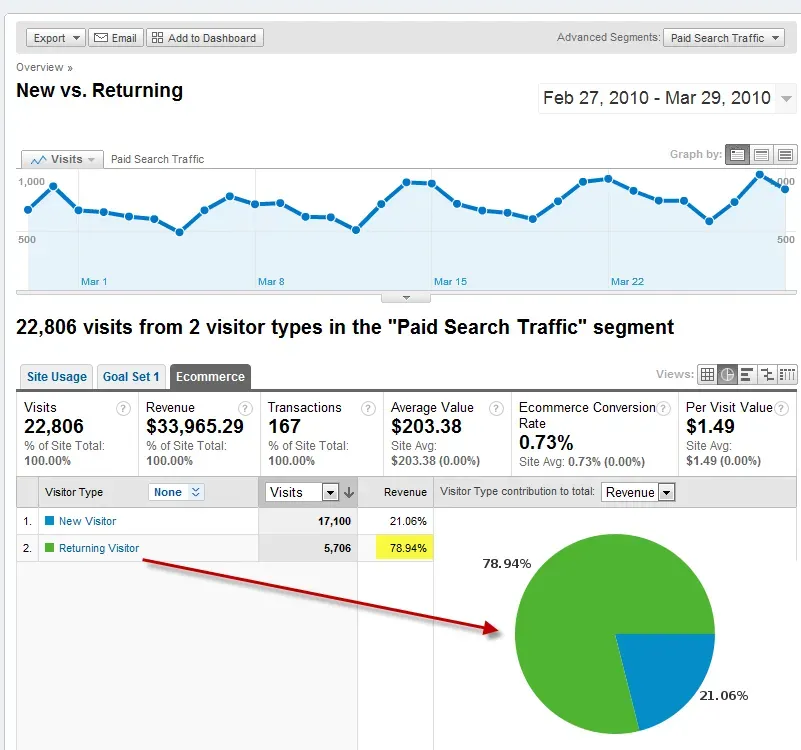This screenshot has width=801, height=750.
Task: Click the last Graph by display icon
Action: (786, 155)
